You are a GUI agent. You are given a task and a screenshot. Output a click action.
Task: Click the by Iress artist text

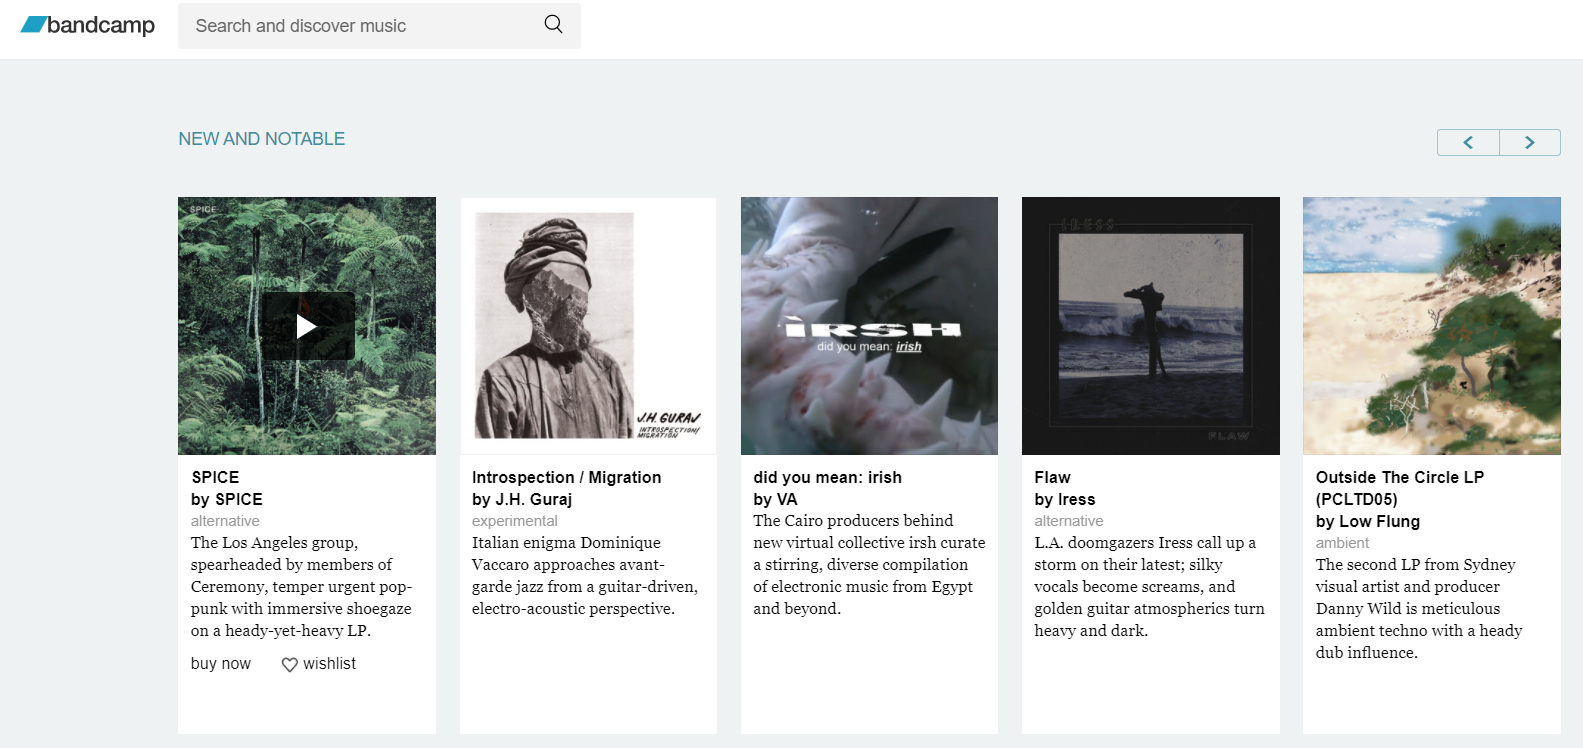(x=1065, y=499)
